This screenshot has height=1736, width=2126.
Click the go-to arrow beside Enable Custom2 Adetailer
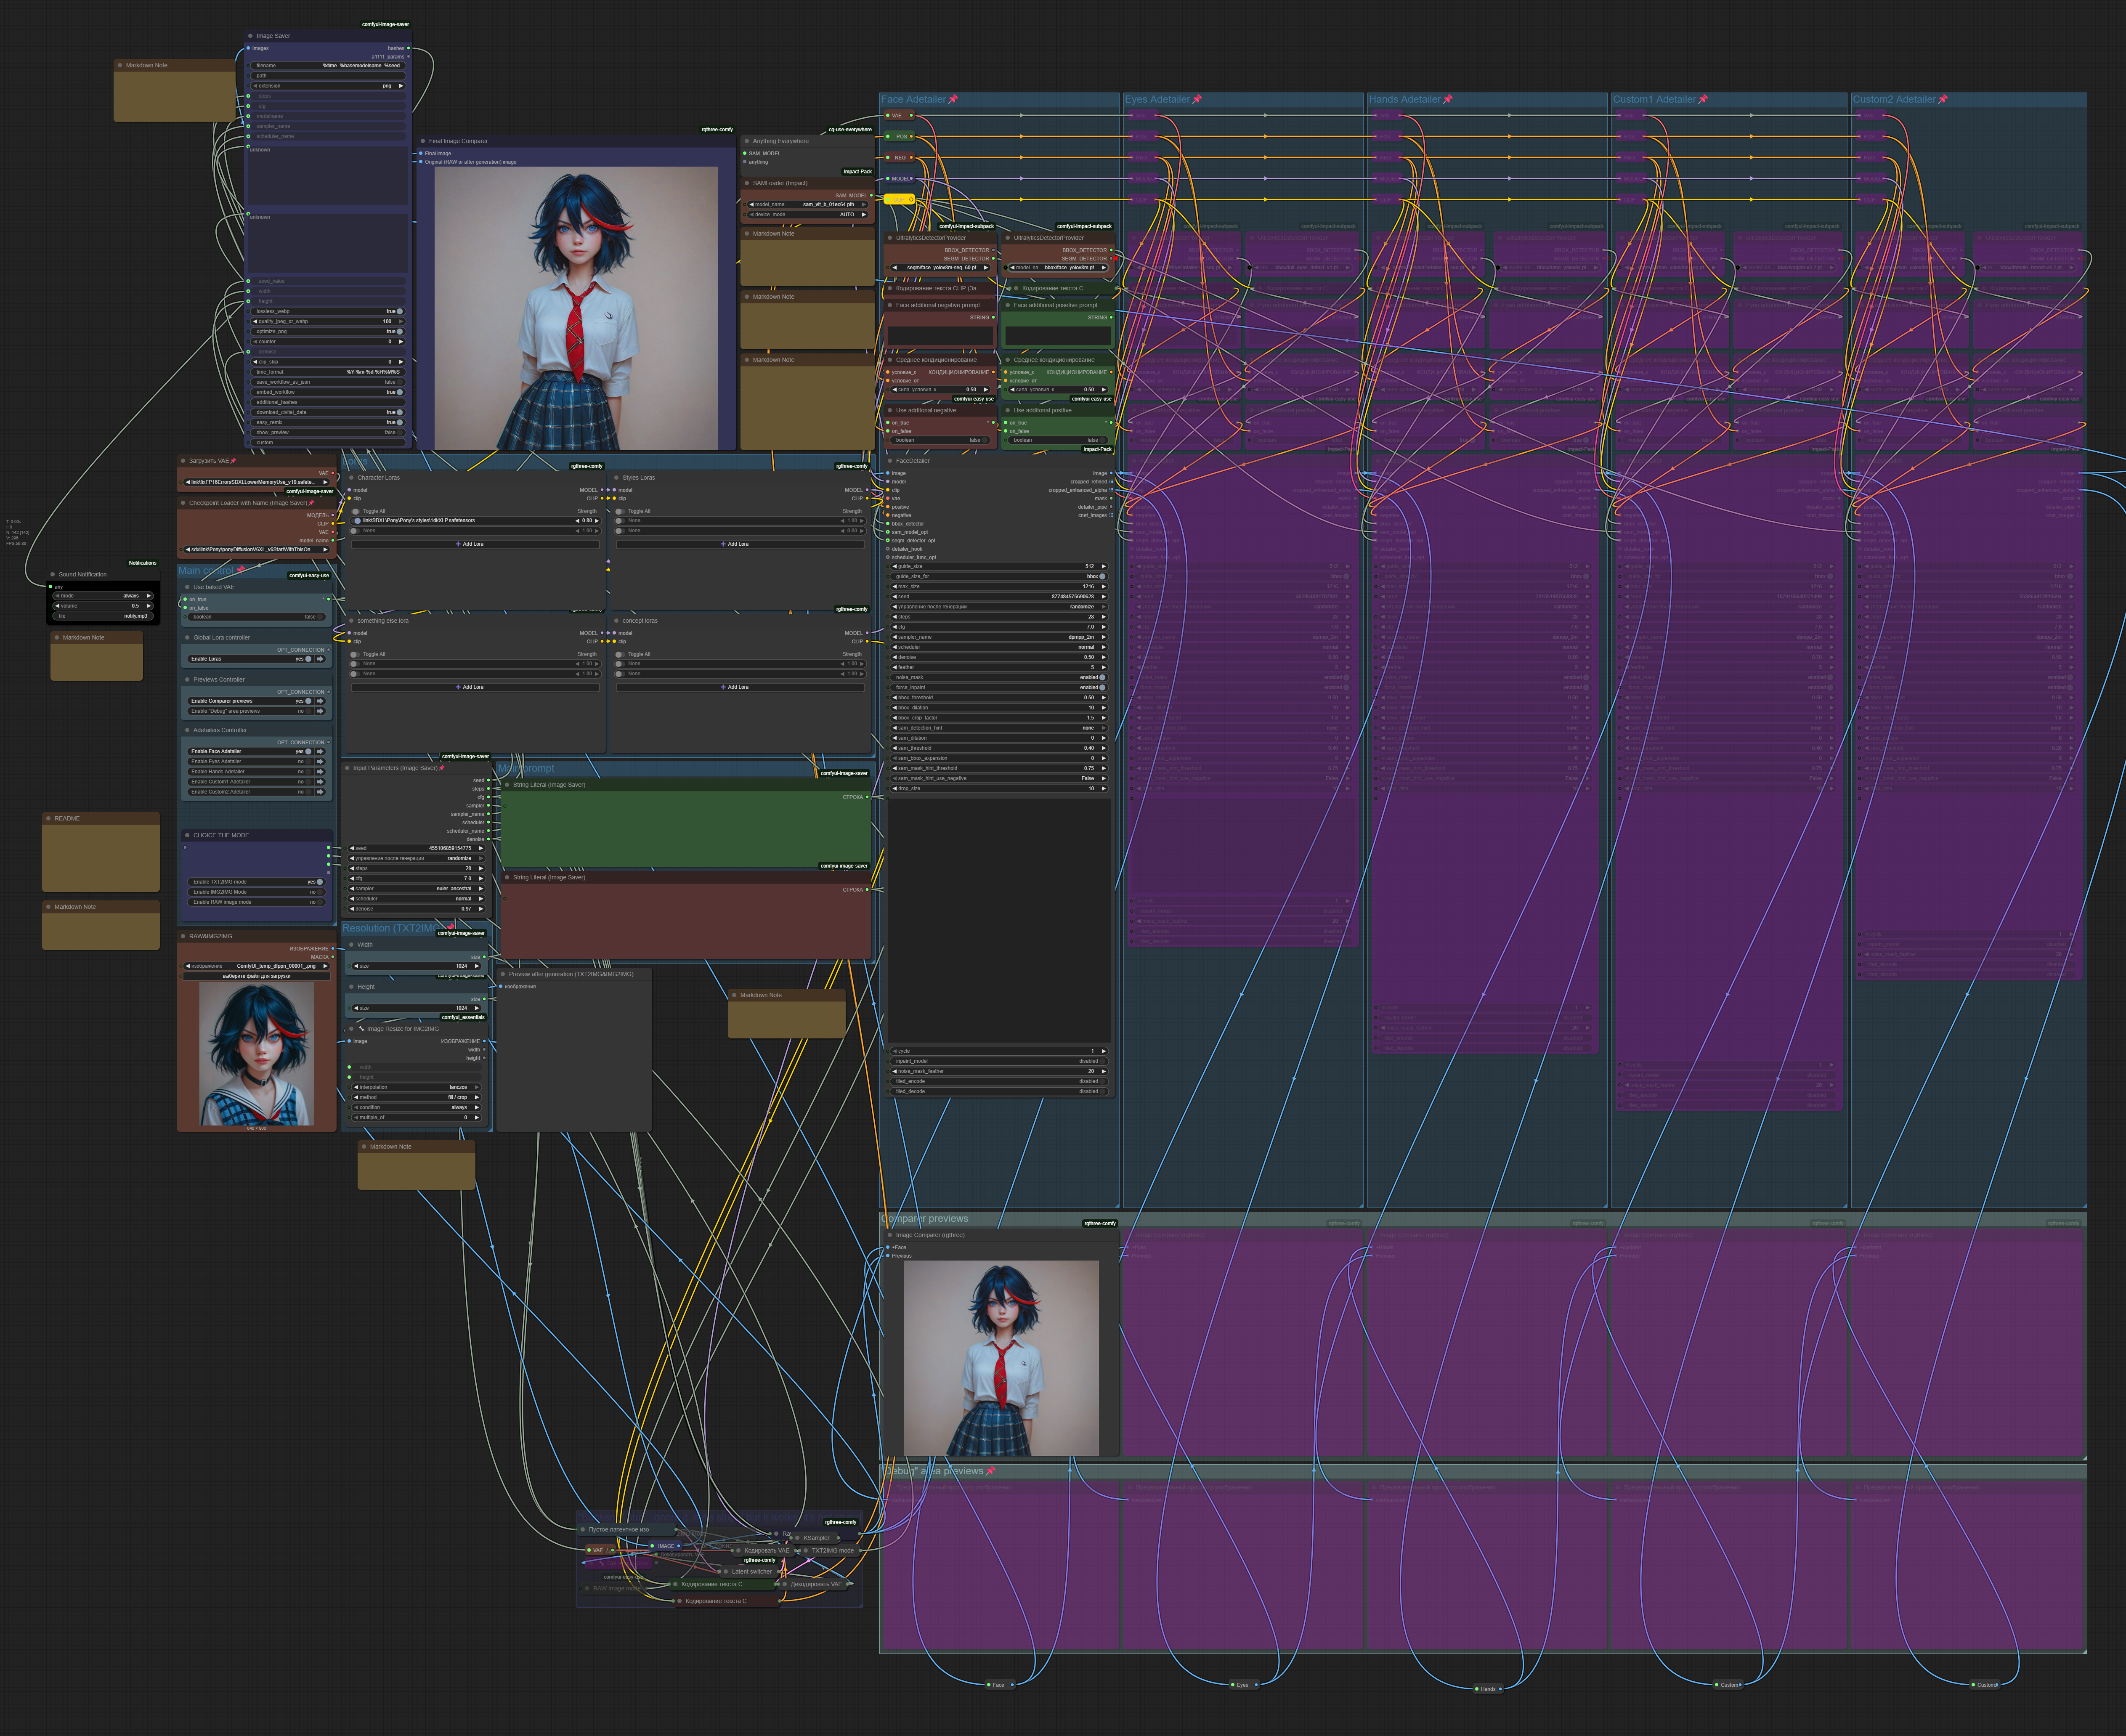tap(320, 792)
